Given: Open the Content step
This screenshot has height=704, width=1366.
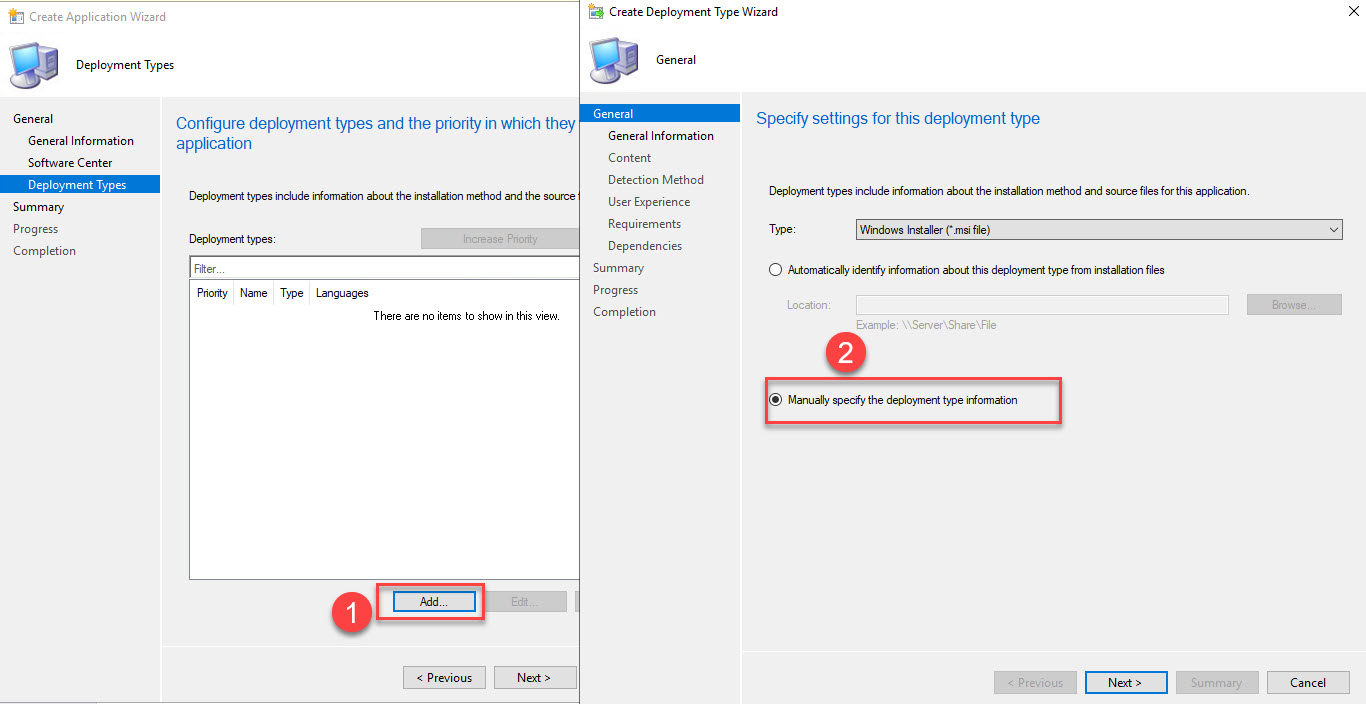Looking at the screenshot, I should coord(629,157).
